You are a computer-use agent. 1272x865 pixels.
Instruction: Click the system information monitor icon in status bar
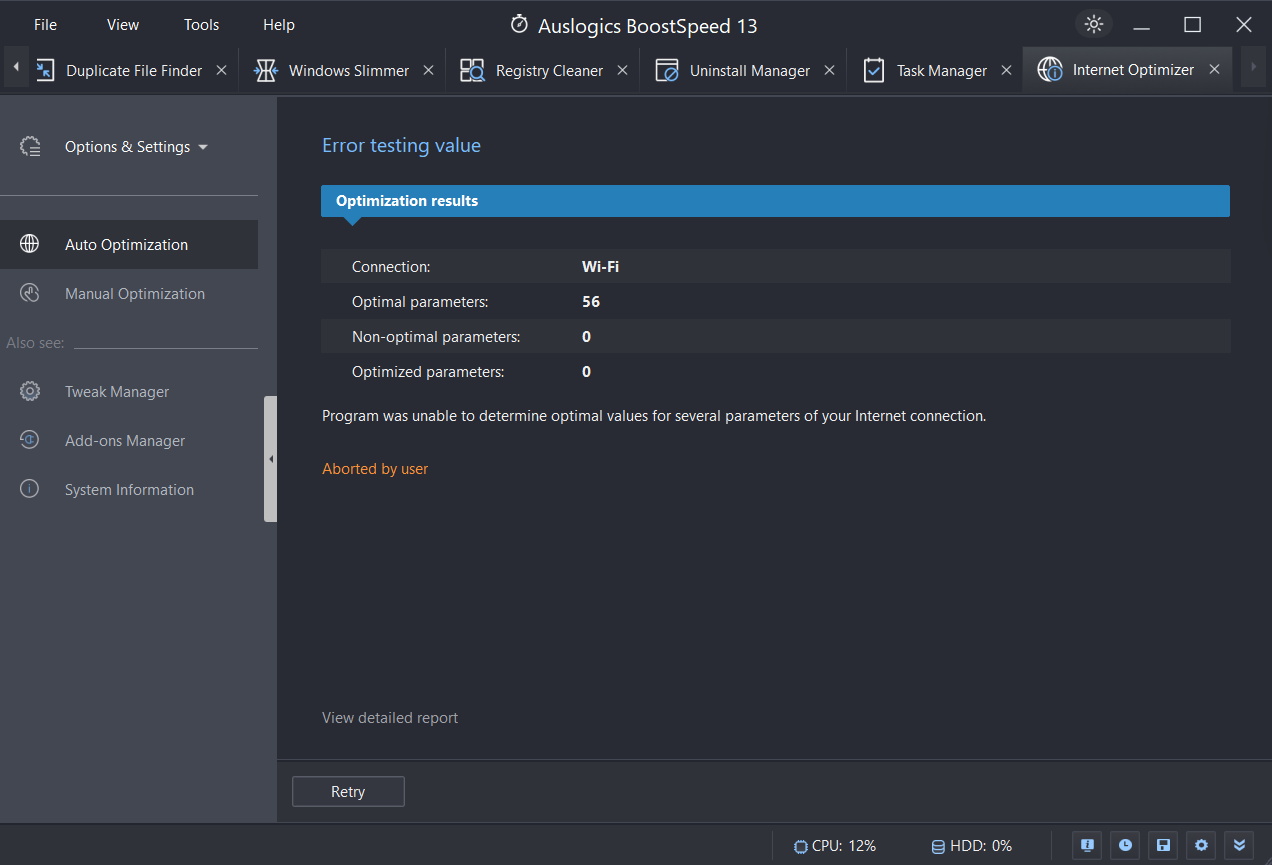(x=1087, y=845)
